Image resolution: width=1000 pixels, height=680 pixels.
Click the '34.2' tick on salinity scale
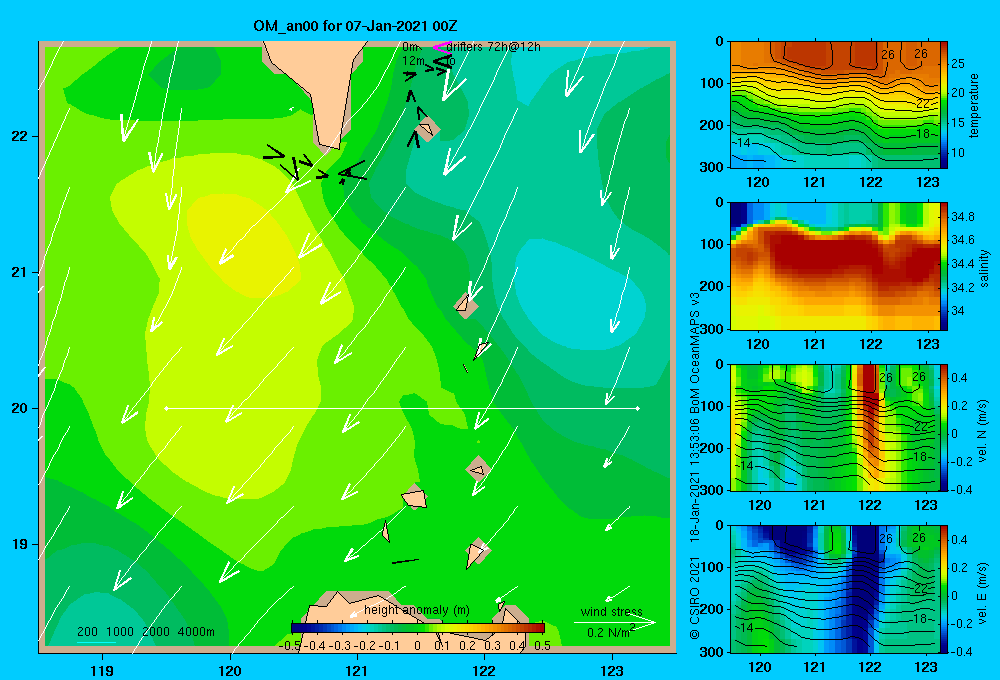962,288
